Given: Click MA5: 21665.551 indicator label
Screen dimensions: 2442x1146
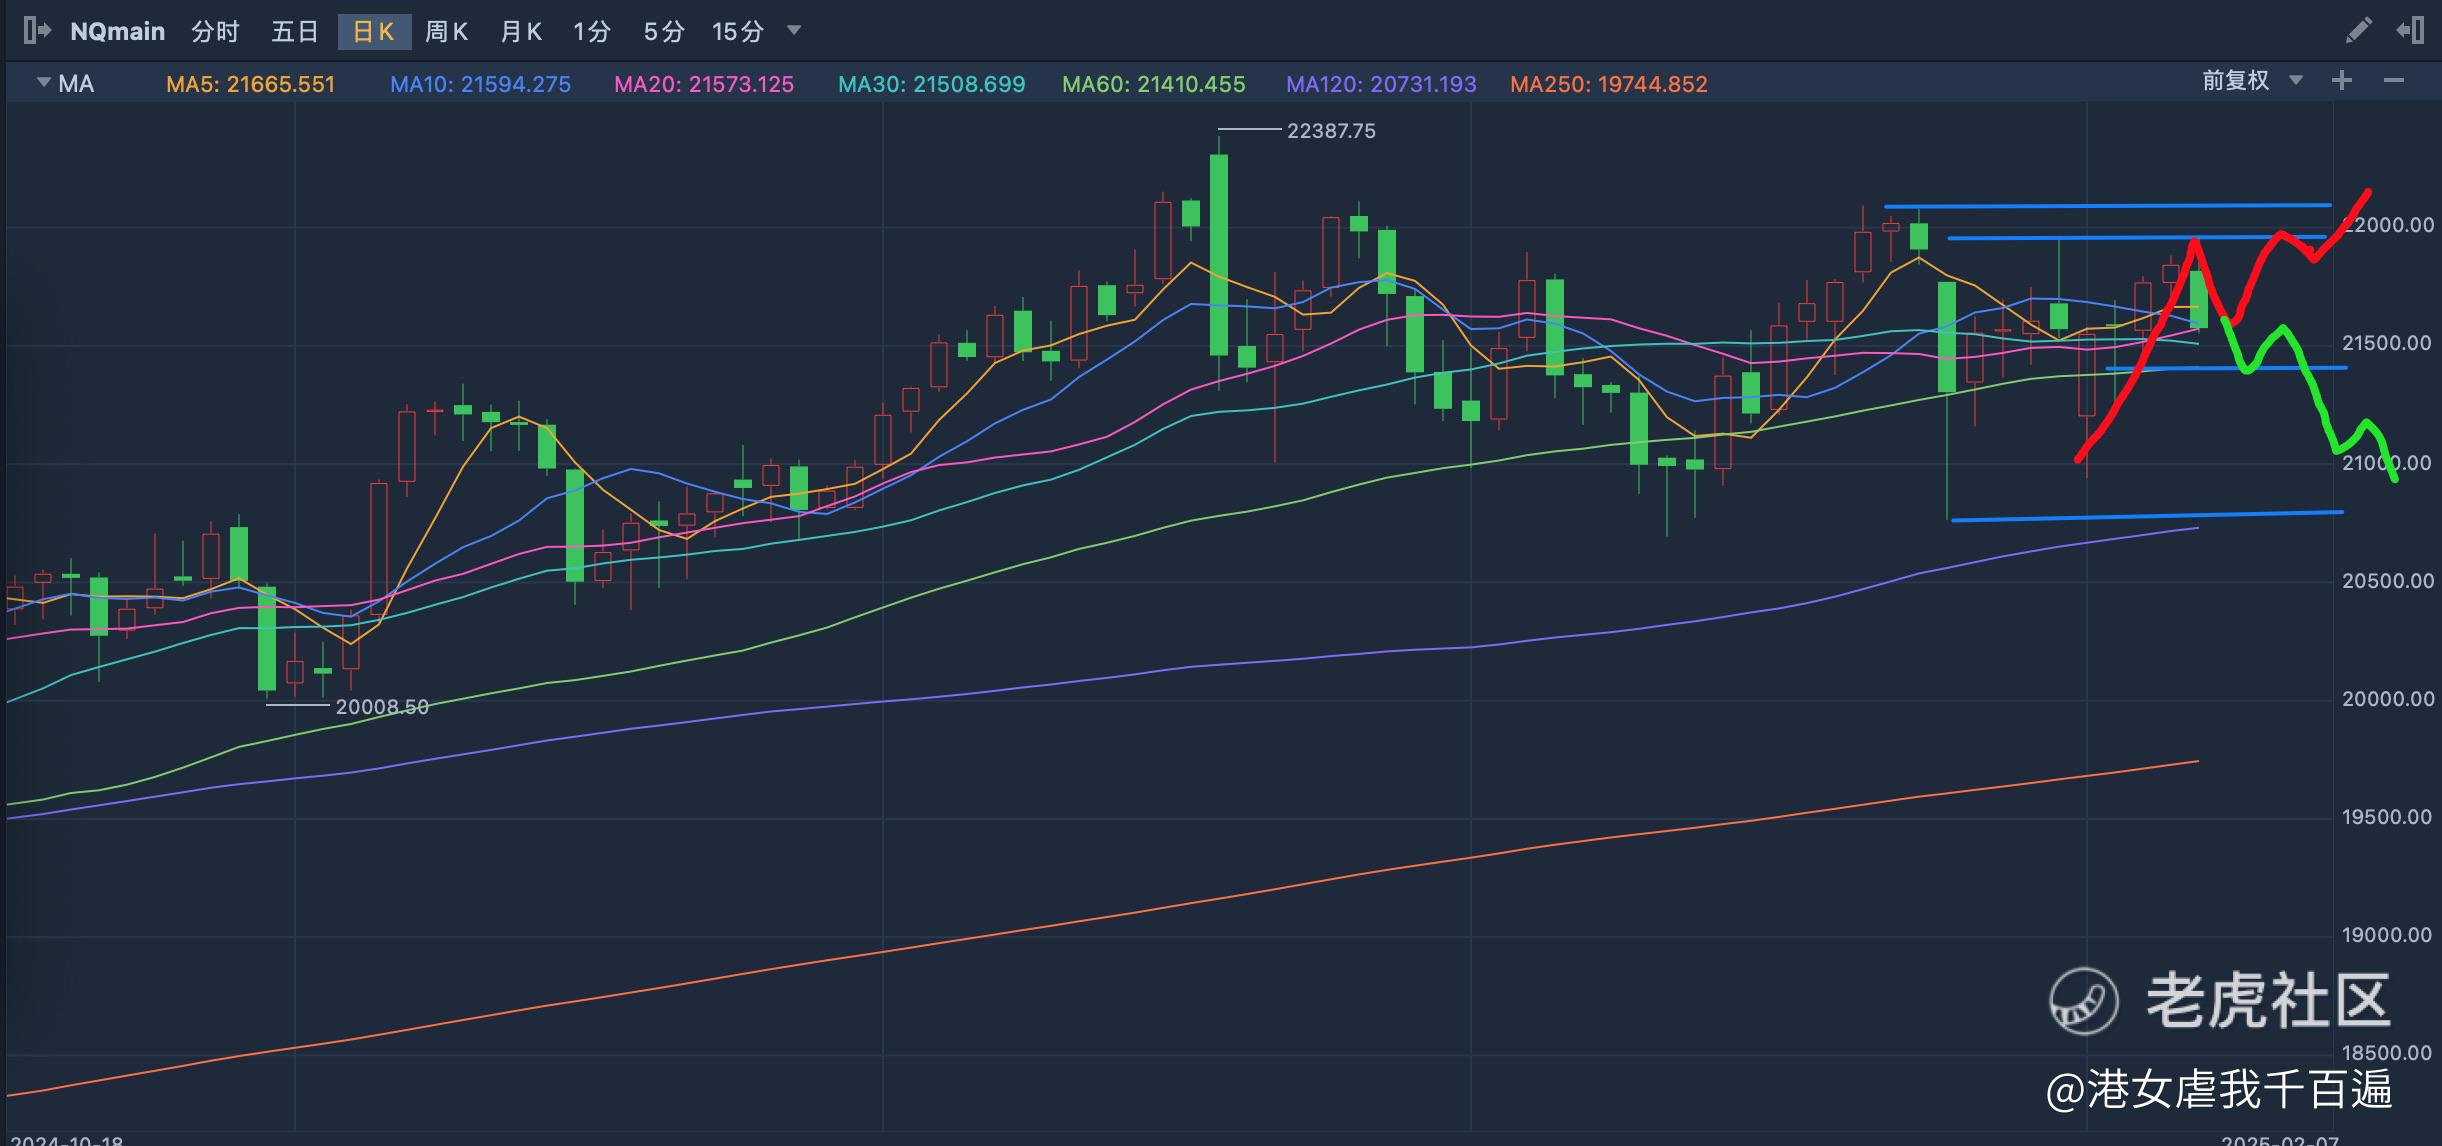Looking at the screenshot, I should [x=251, y=84].
